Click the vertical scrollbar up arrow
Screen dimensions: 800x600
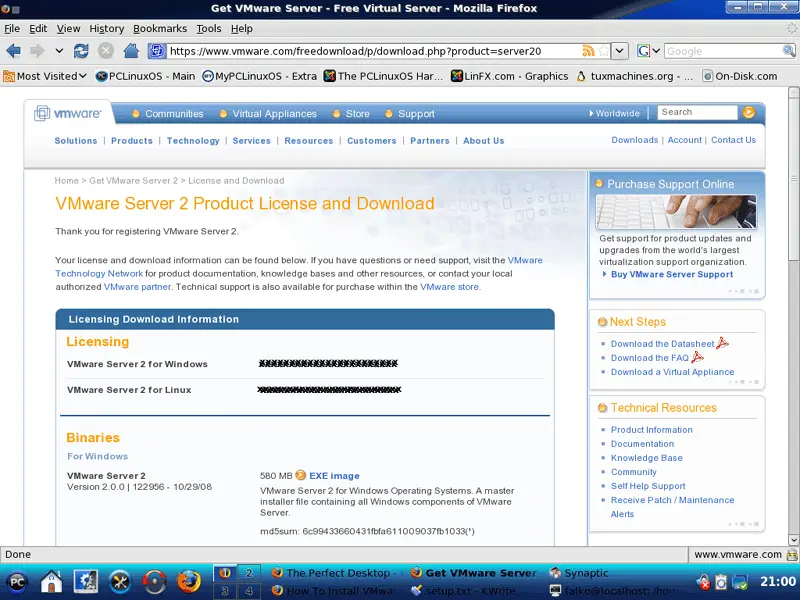coord(793,92)
